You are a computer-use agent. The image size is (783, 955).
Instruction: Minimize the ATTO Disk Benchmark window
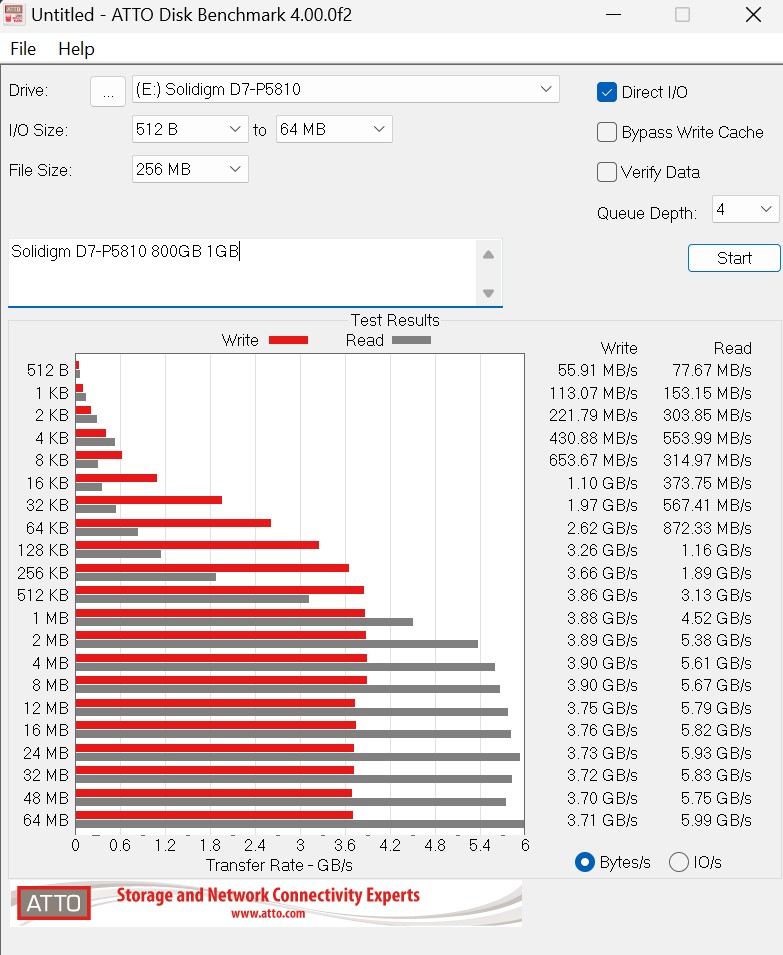[x=614, y=15]
